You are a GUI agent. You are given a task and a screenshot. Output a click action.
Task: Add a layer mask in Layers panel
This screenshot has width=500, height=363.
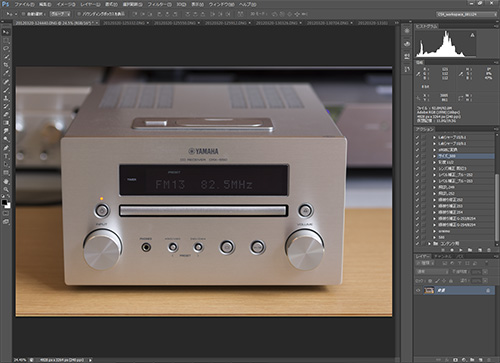[455, 360]
